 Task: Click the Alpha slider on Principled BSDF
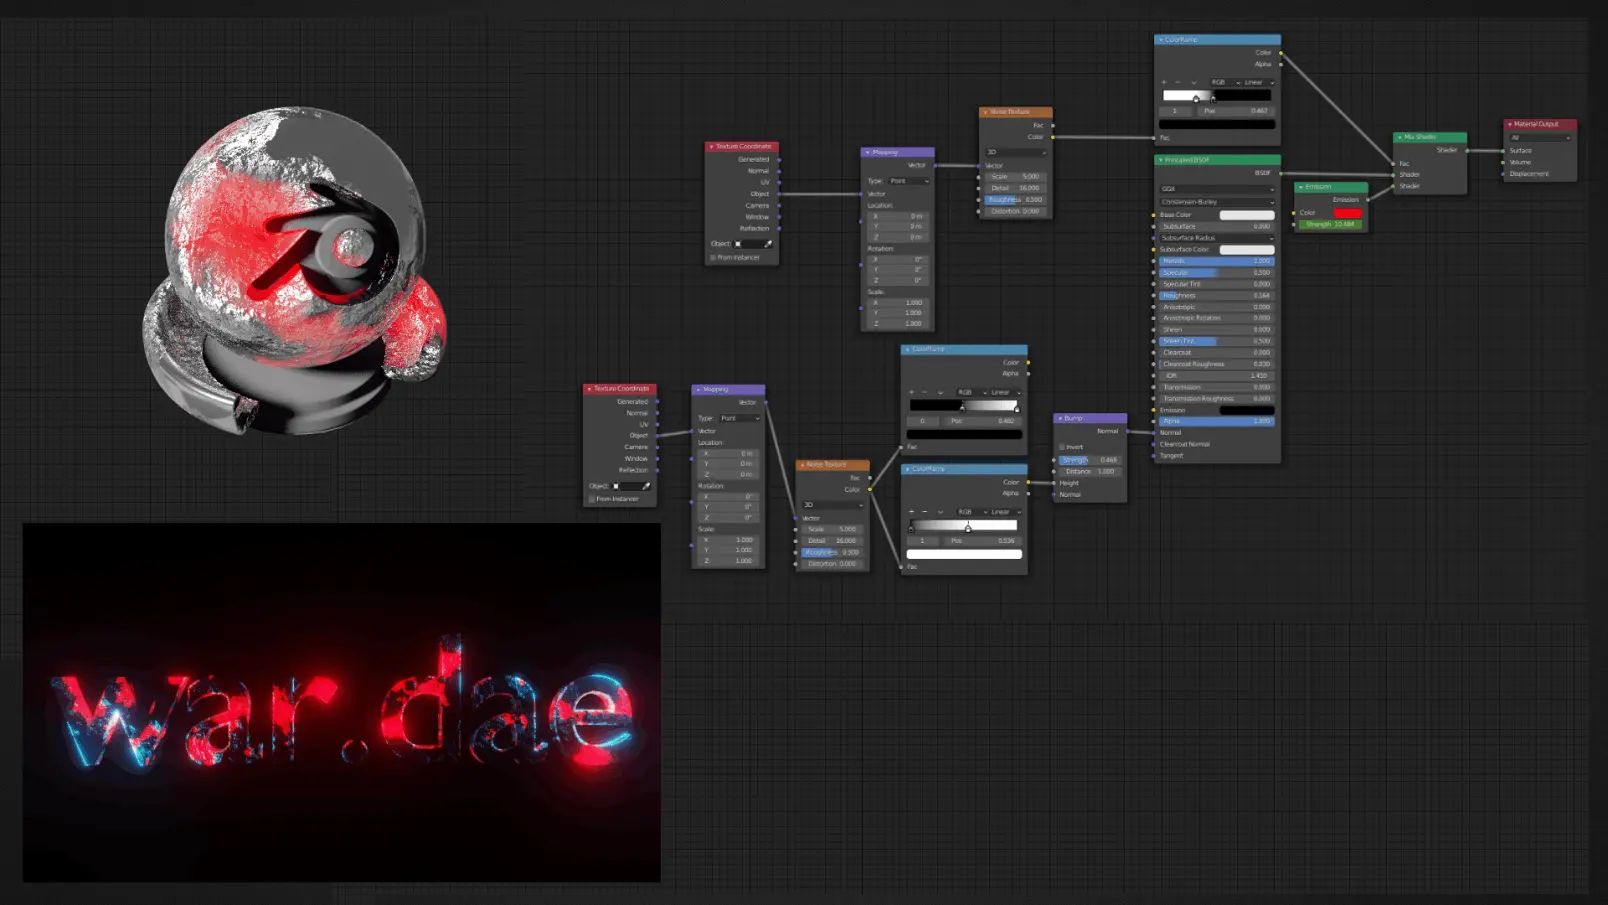(1217, 421)
